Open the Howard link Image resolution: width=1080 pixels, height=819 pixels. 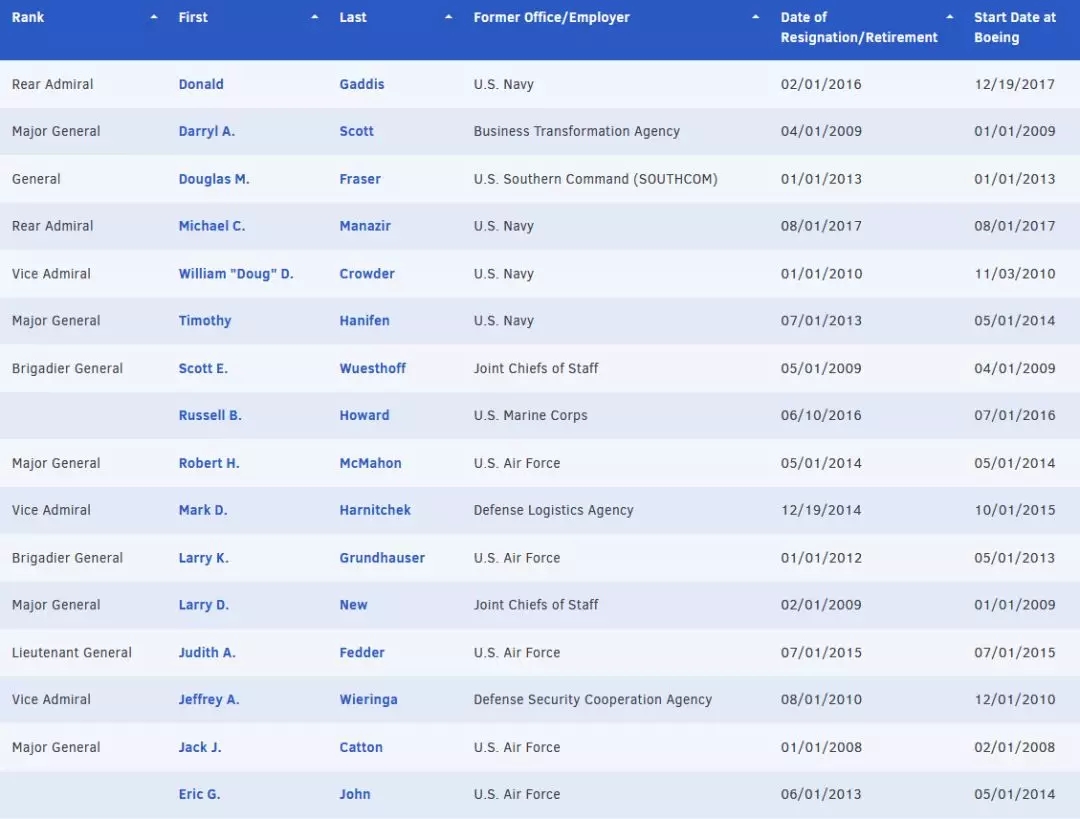tap(364, 415)
